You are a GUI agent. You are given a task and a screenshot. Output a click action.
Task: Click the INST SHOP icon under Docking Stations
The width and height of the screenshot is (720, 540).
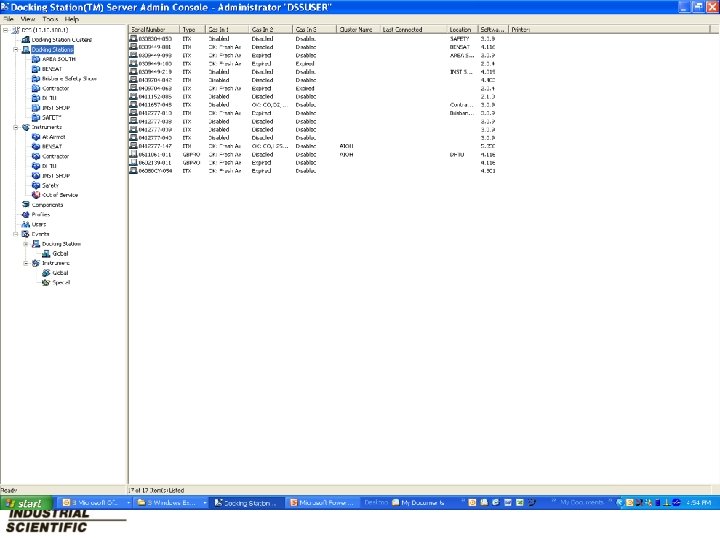[x=36, y=107]
